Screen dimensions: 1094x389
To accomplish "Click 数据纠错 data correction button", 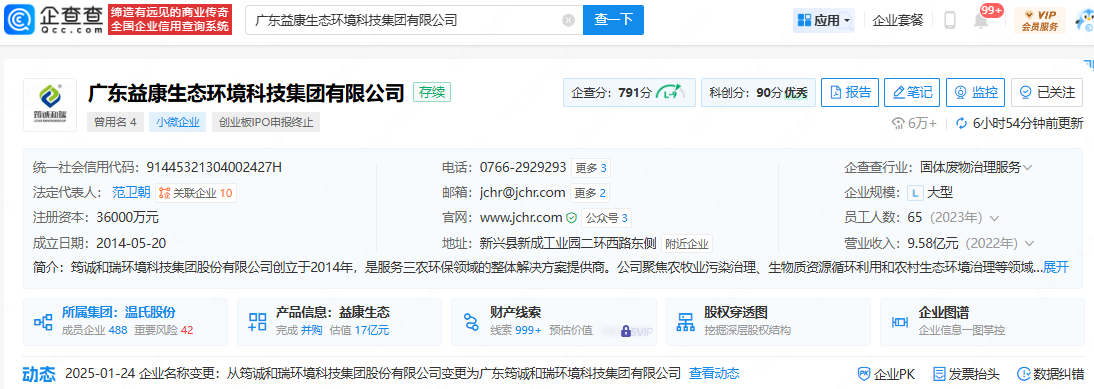I will (1051, 373).
